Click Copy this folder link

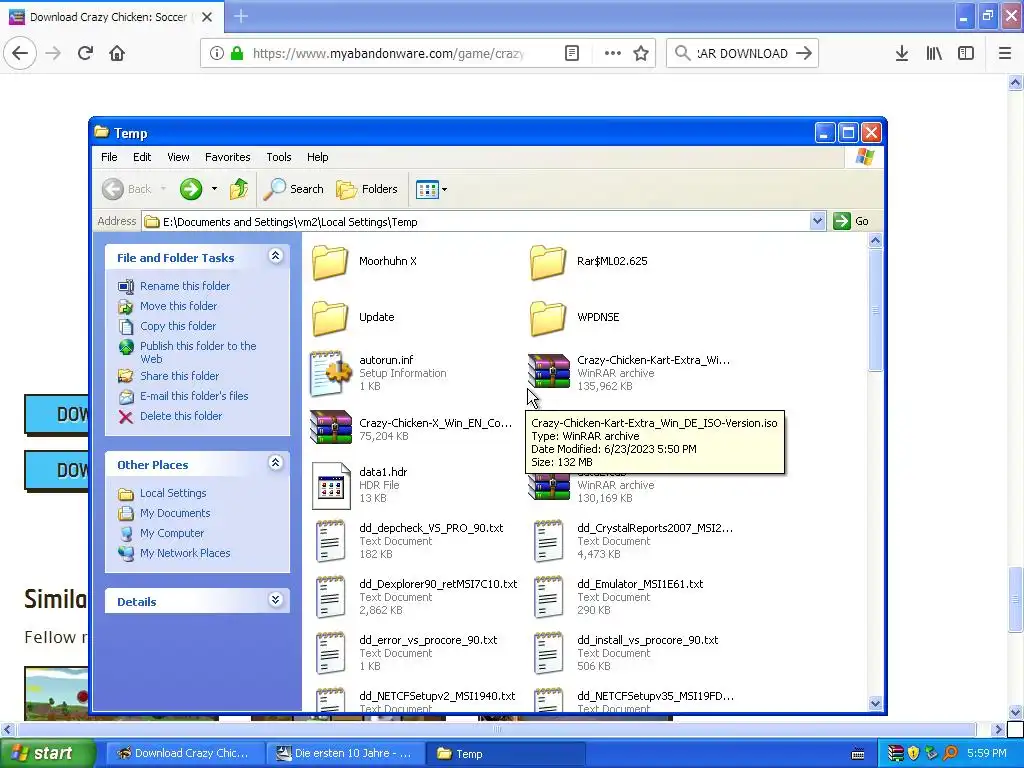tap(178, 327)
